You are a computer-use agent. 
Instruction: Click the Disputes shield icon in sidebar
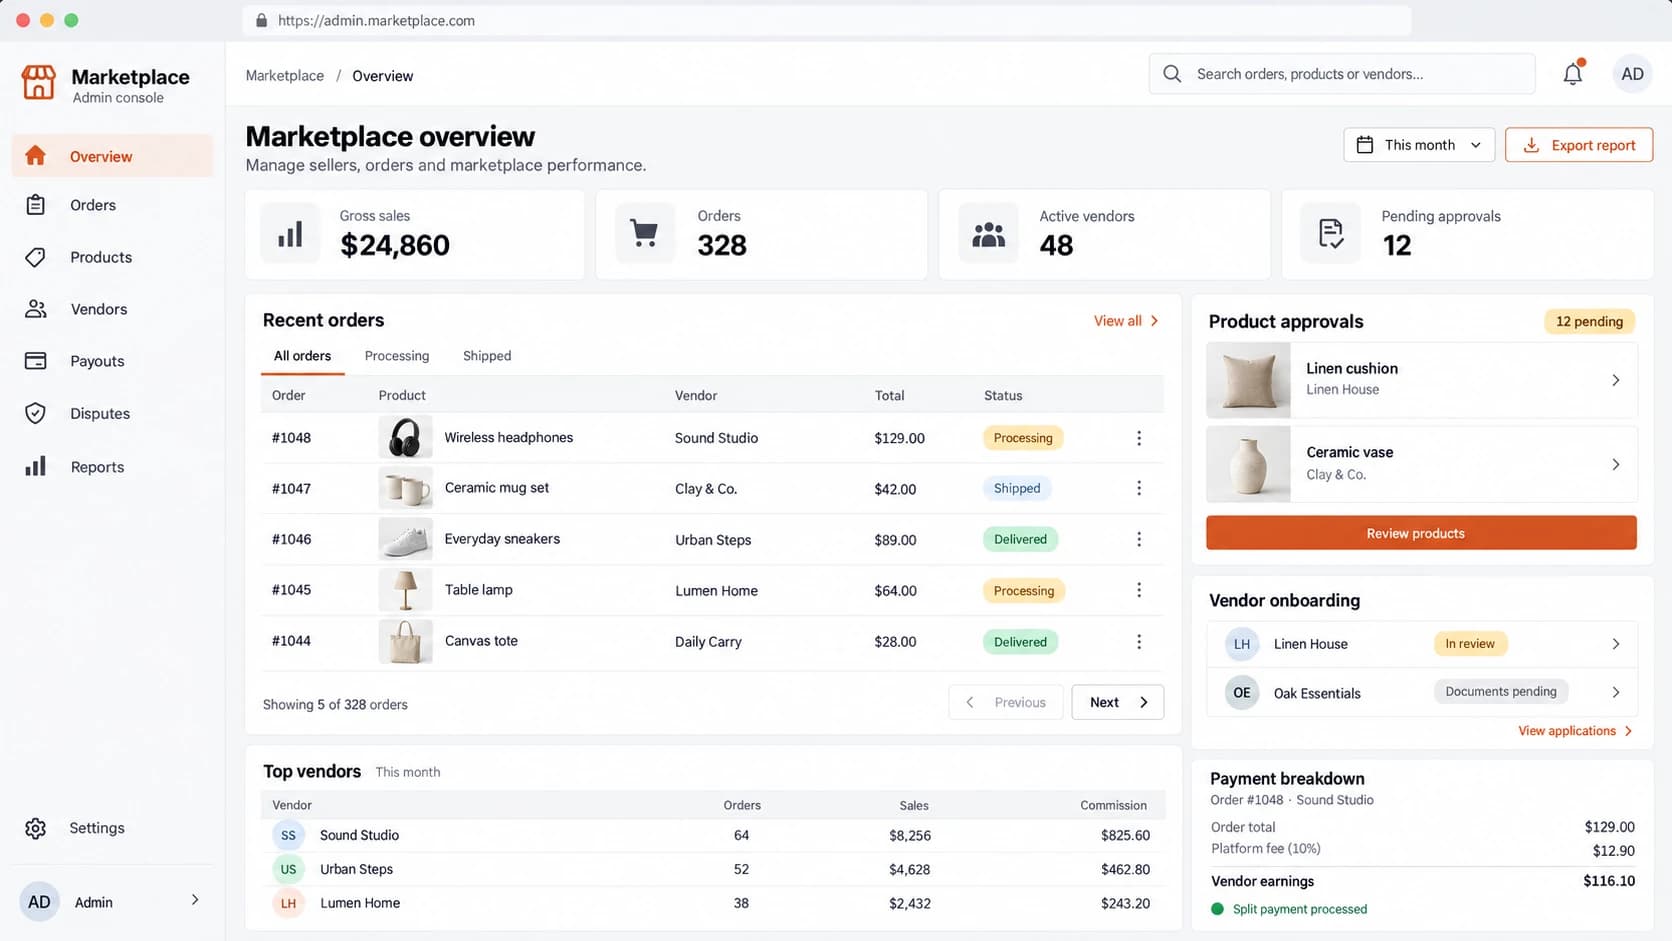(x=36, y=413)
